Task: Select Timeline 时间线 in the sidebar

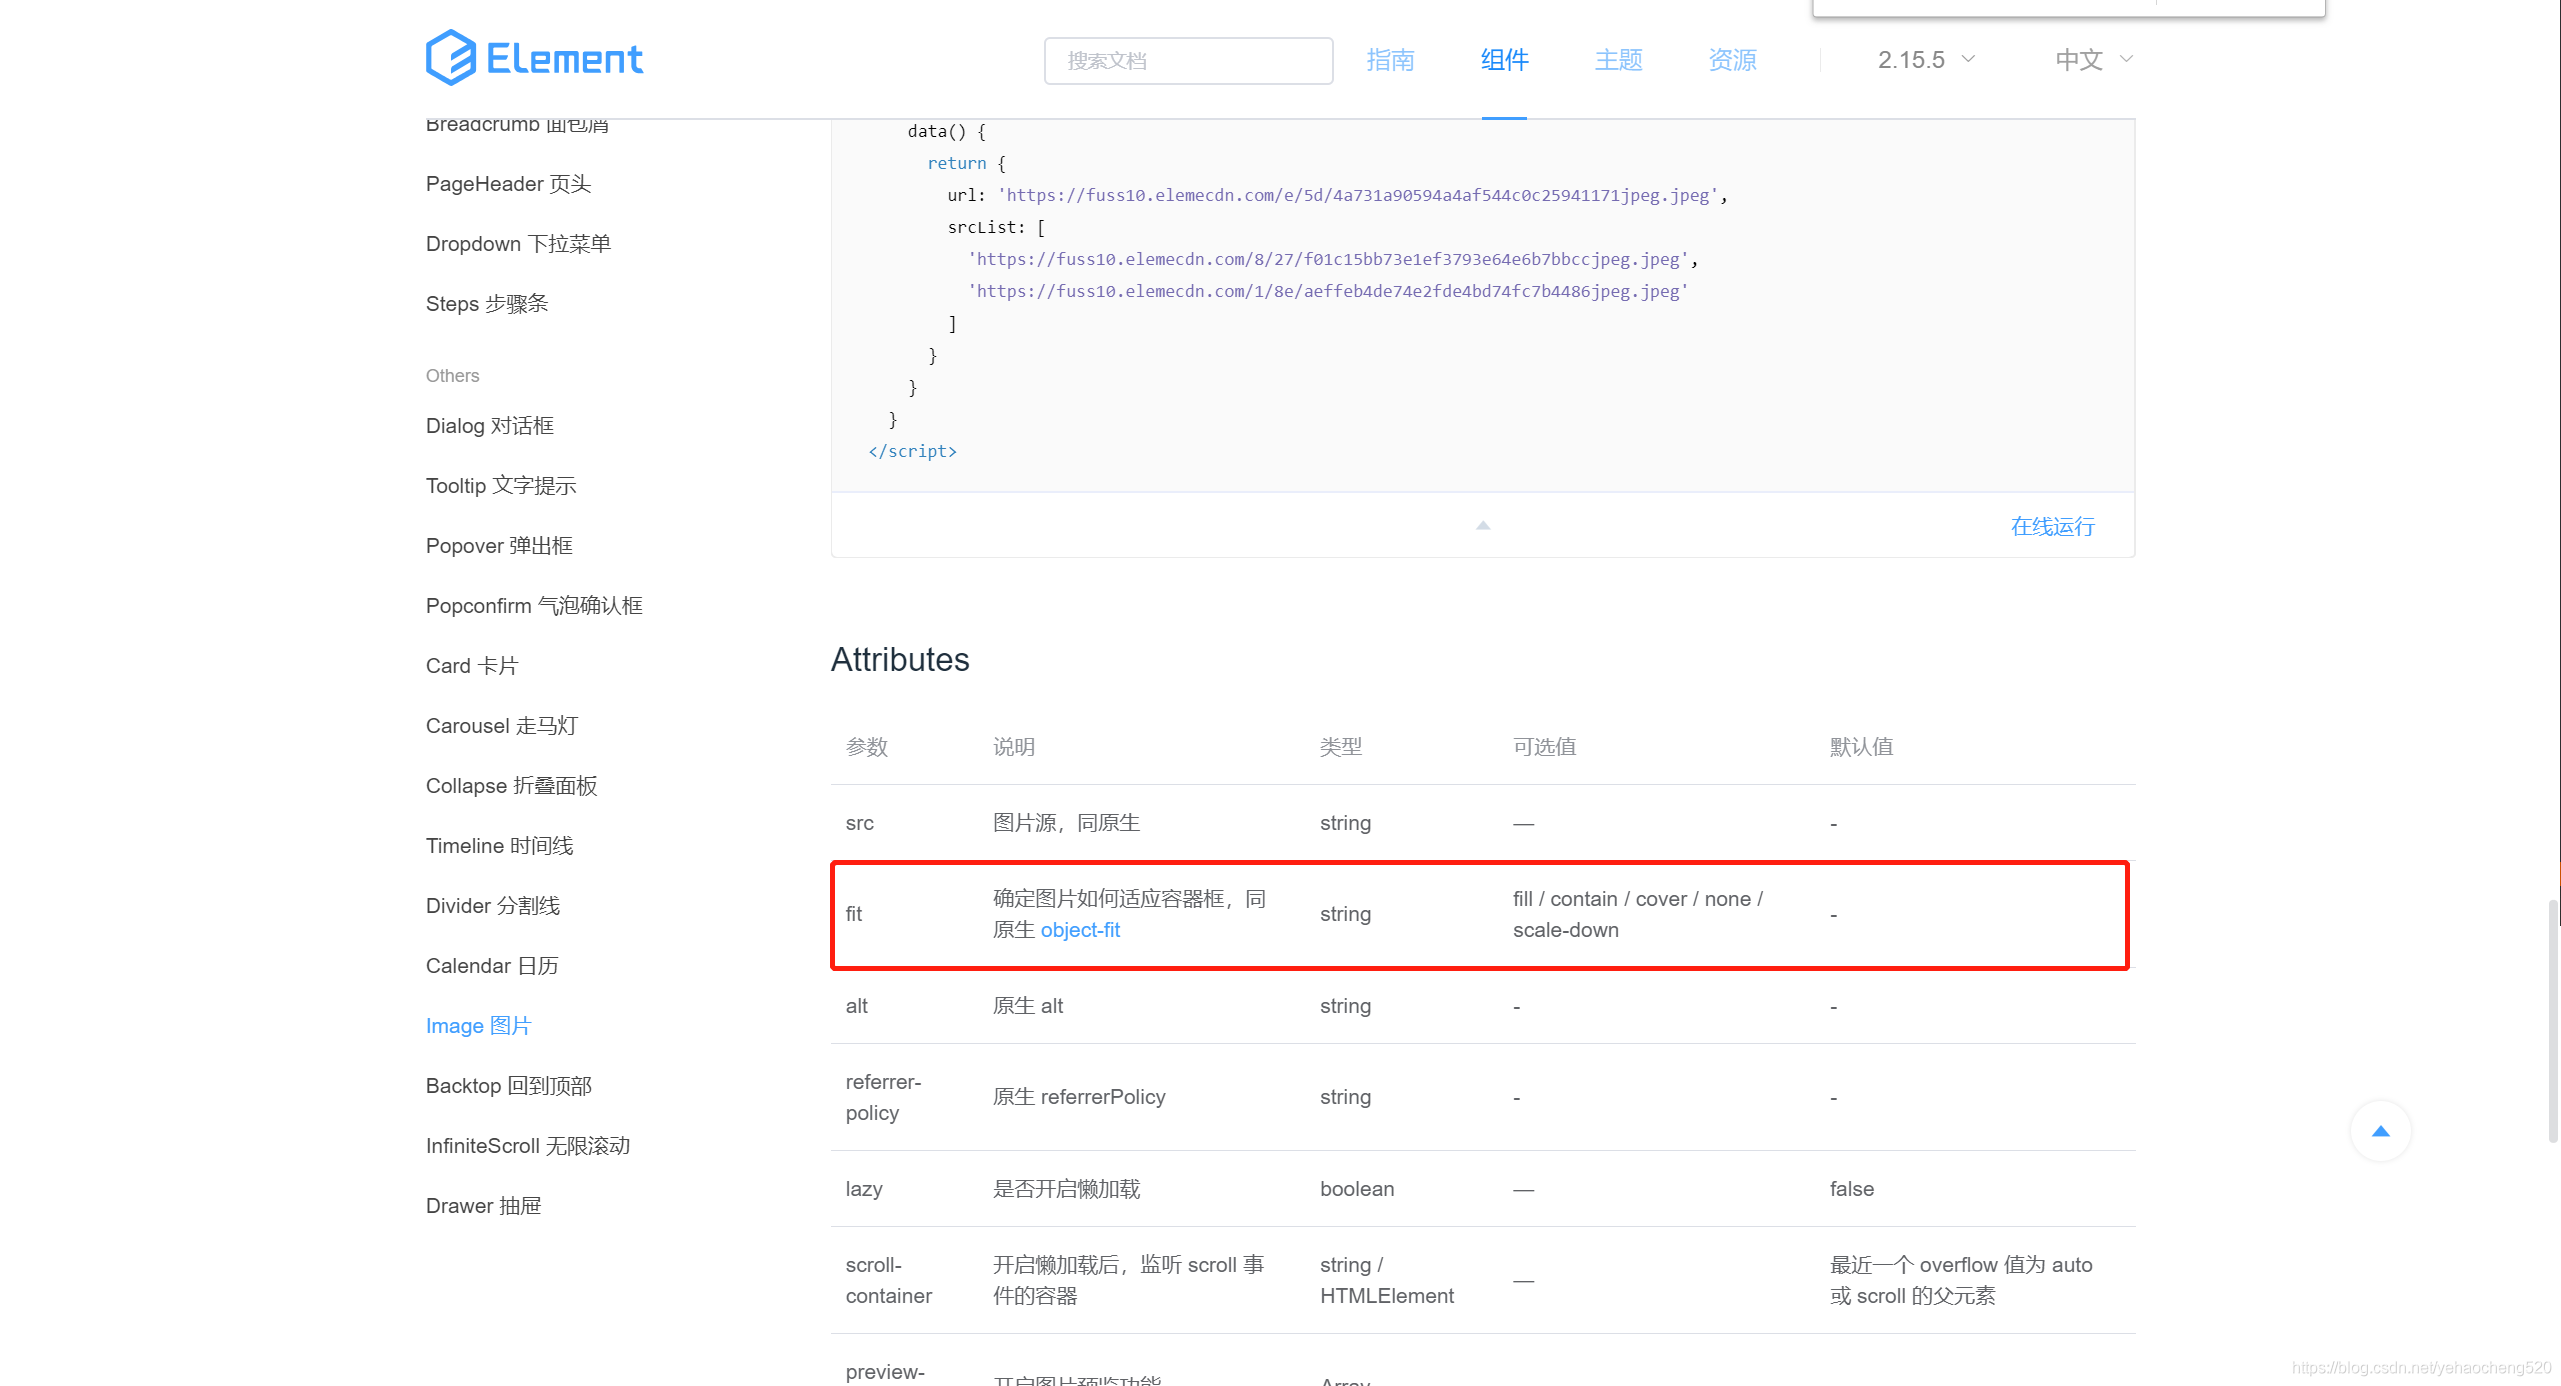Action: click(x=499, y=846)
